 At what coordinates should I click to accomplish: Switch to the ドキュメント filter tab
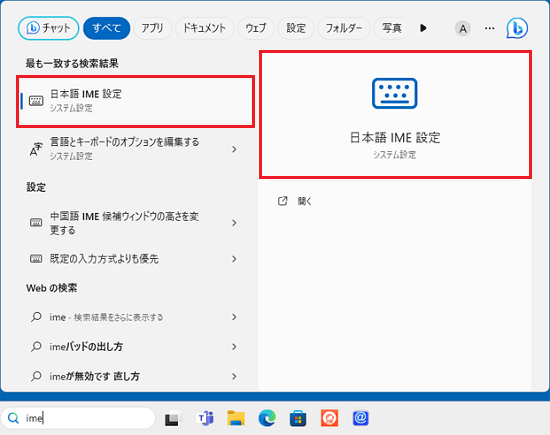(204, 28)
